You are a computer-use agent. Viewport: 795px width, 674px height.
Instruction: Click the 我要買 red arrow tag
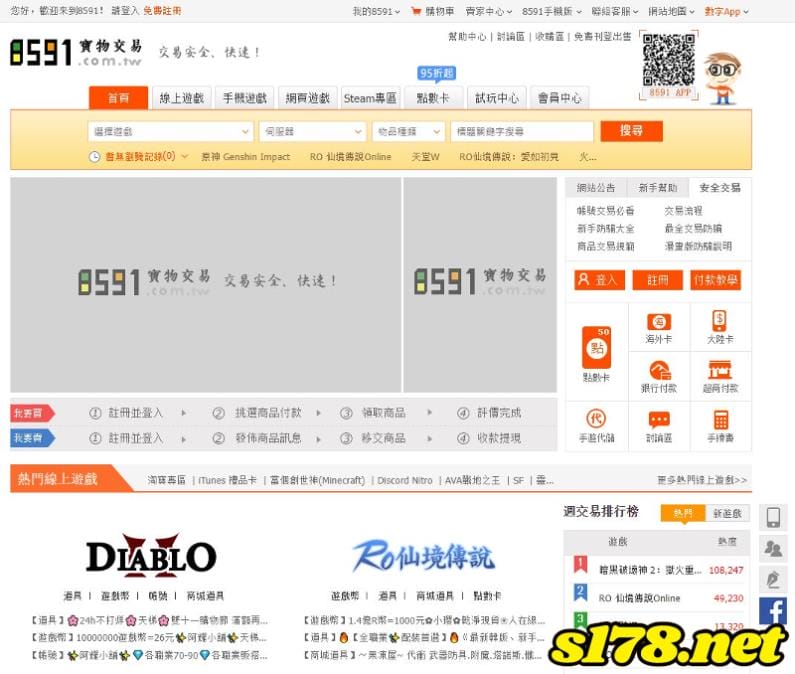point(32,413)
